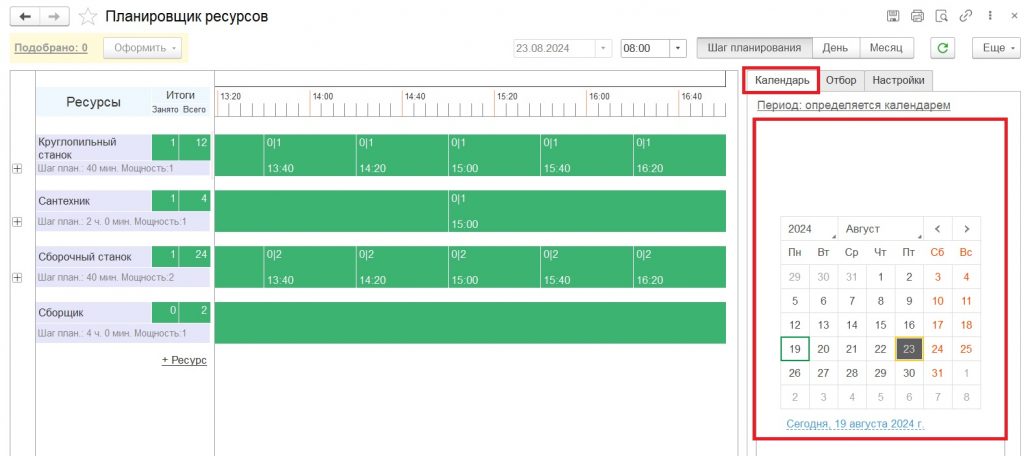Refresh planner with green arrow button
The width and height of the screenshot is (1024, 456).
point(942,48)
